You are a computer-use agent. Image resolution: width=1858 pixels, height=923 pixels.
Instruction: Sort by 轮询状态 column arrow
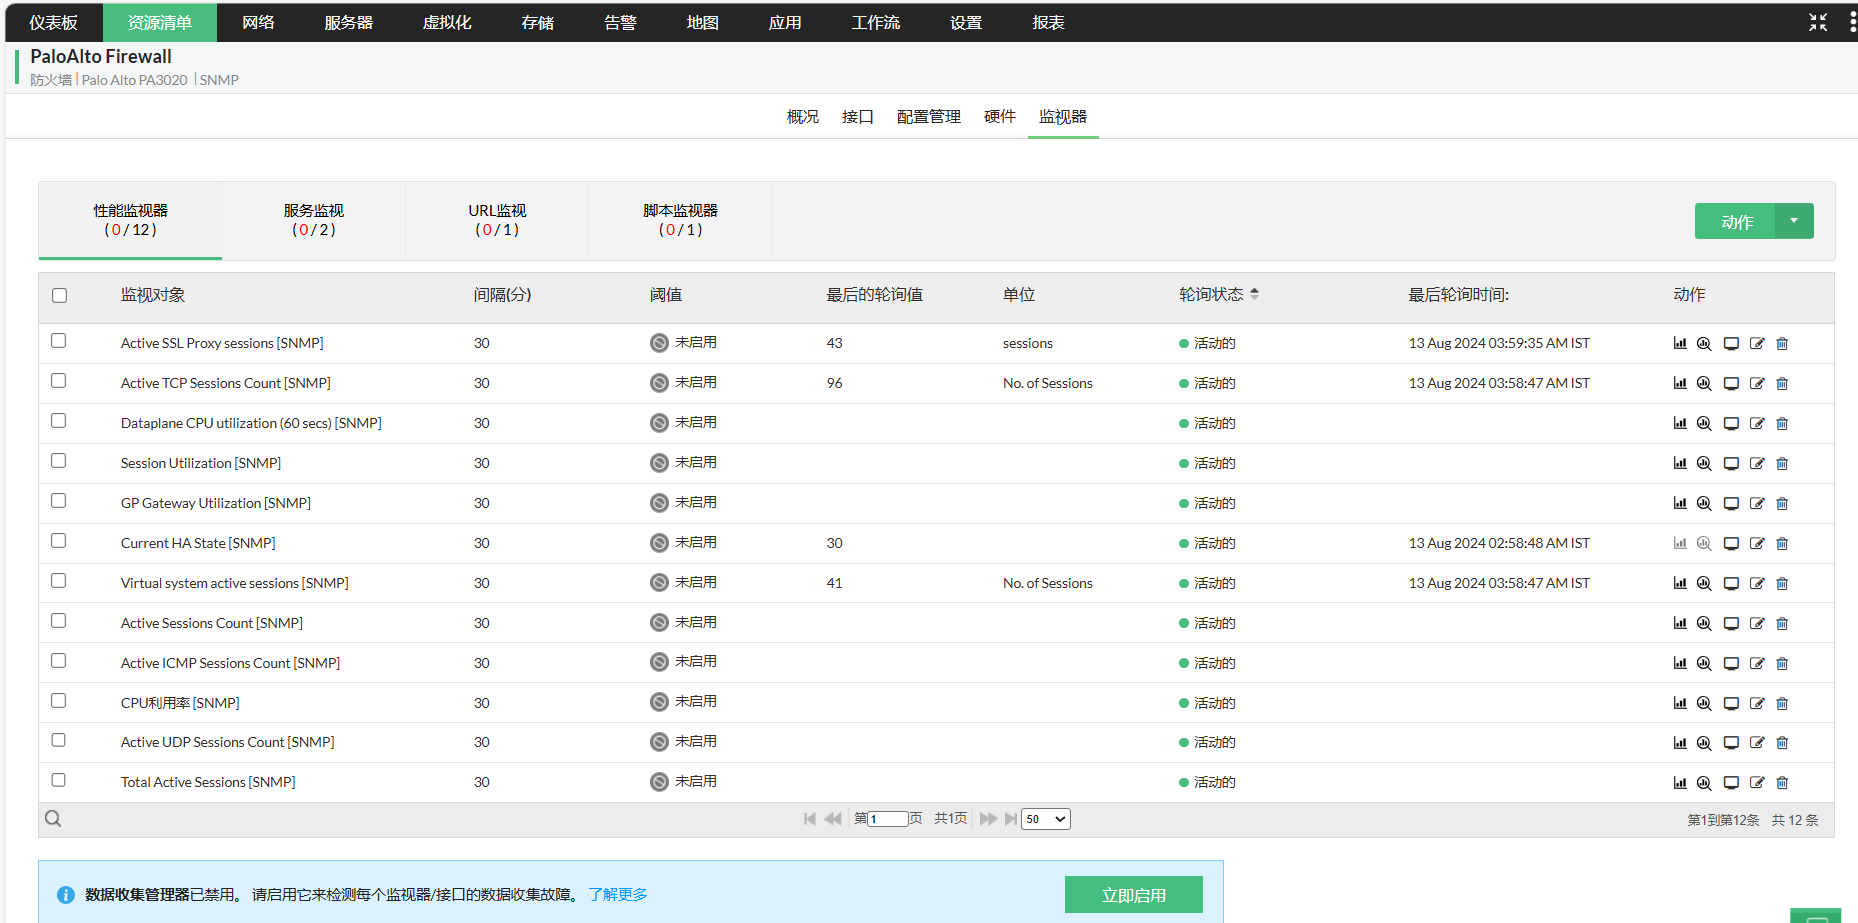[1254, 294]
